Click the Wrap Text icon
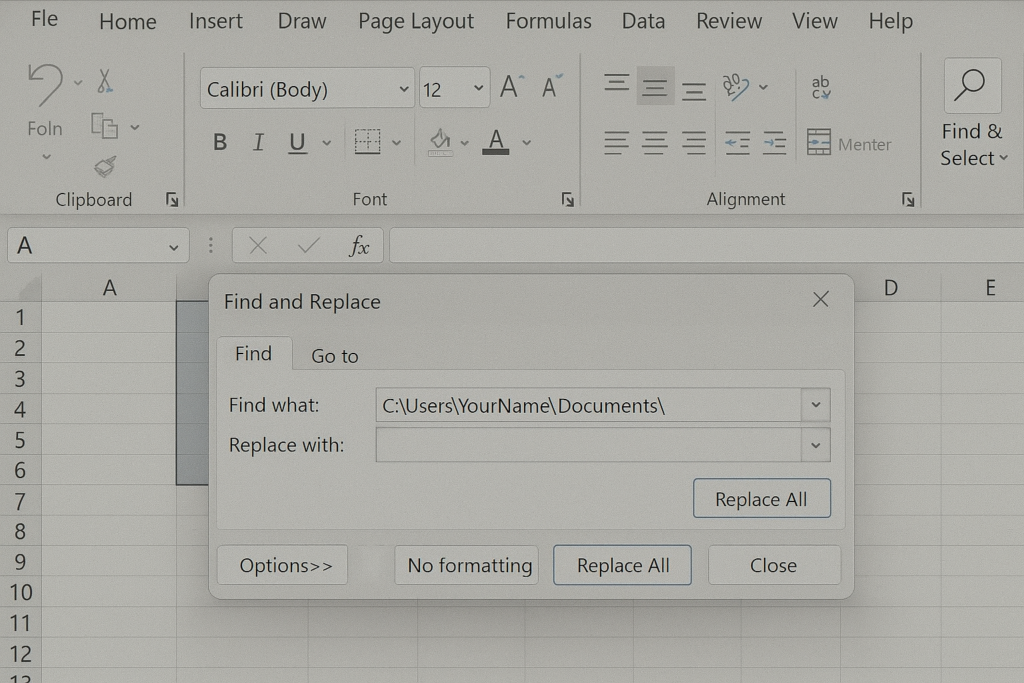1024x683 pixels. click(821, 88)
